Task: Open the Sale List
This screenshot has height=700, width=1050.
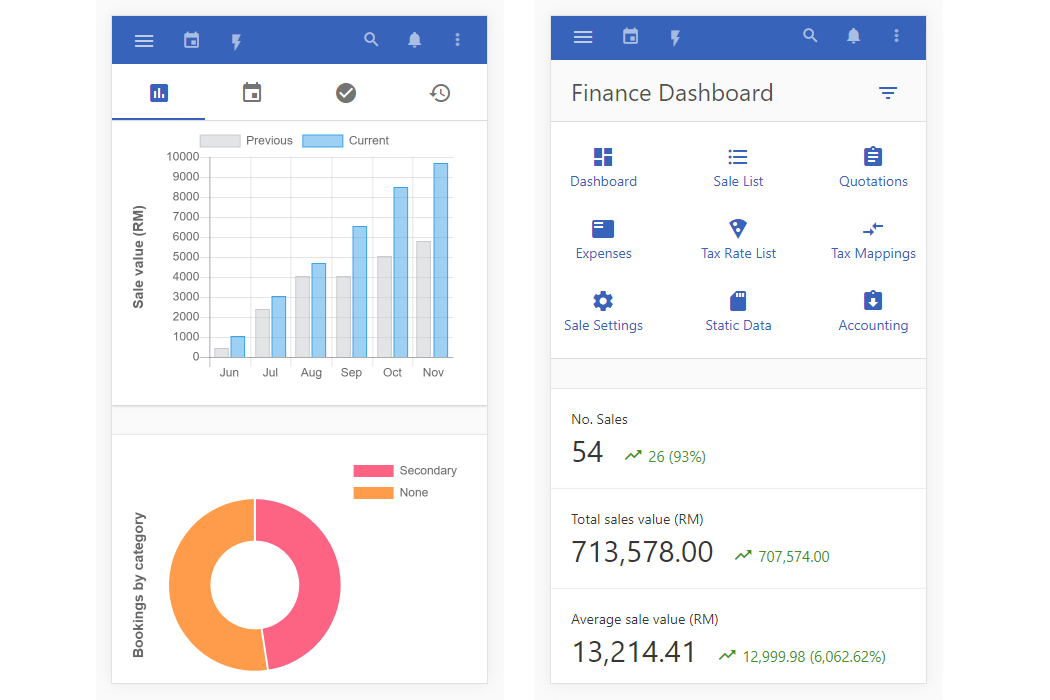Action: pos(738,166)
